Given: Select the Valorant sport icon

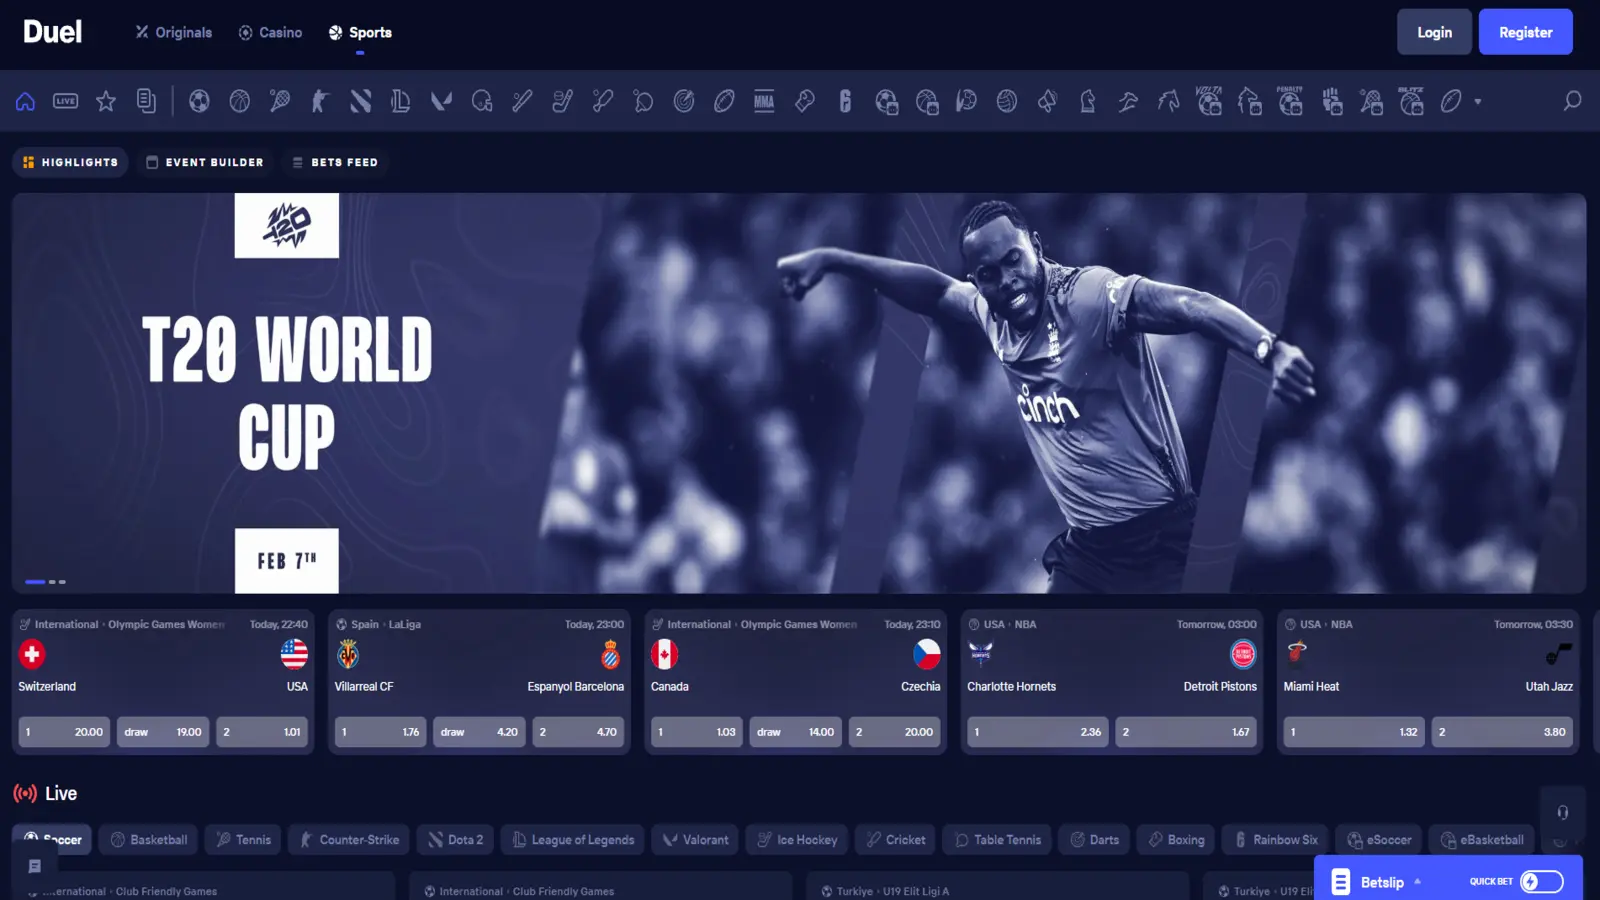Looking at the screenshot, I should [x=442, y=101].
